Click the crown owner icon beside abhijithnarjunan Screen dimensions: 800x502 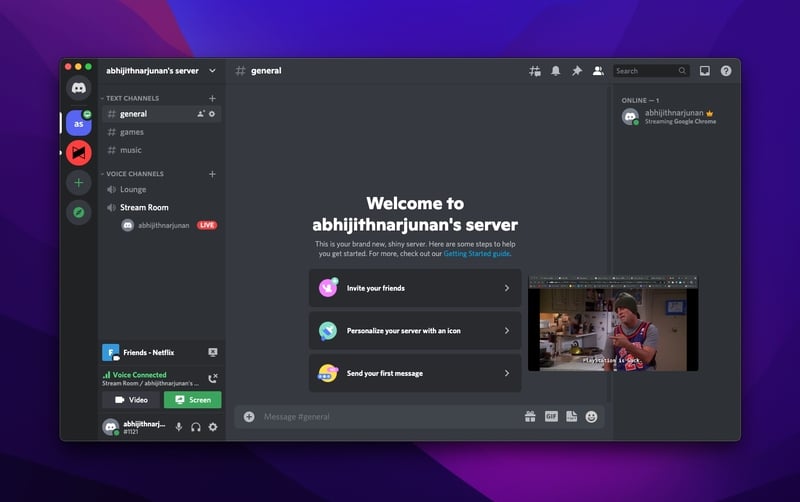(x=710, y=113)
